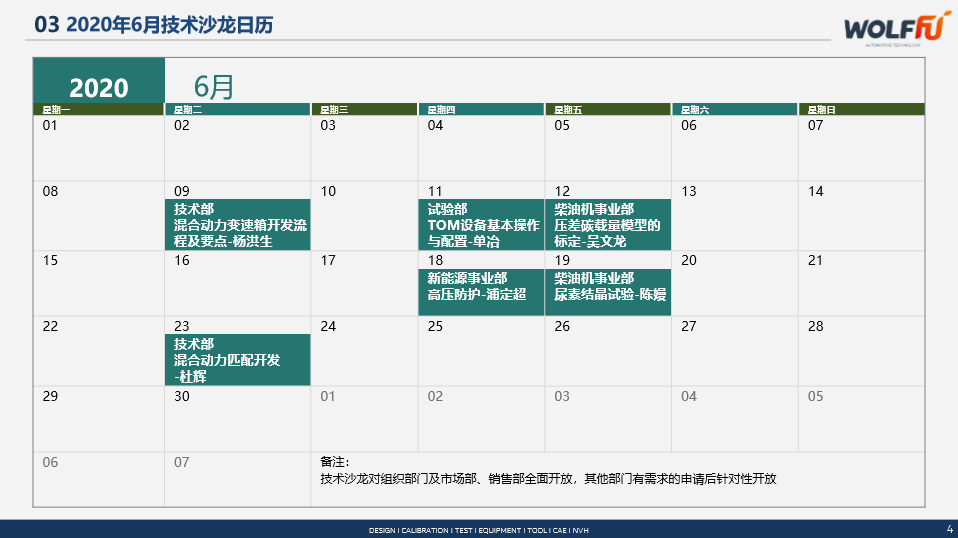This screenshot has height=538, width=958.
Task: Open the June 18 新能源事业部 event
Action: (x=481, y=285)
